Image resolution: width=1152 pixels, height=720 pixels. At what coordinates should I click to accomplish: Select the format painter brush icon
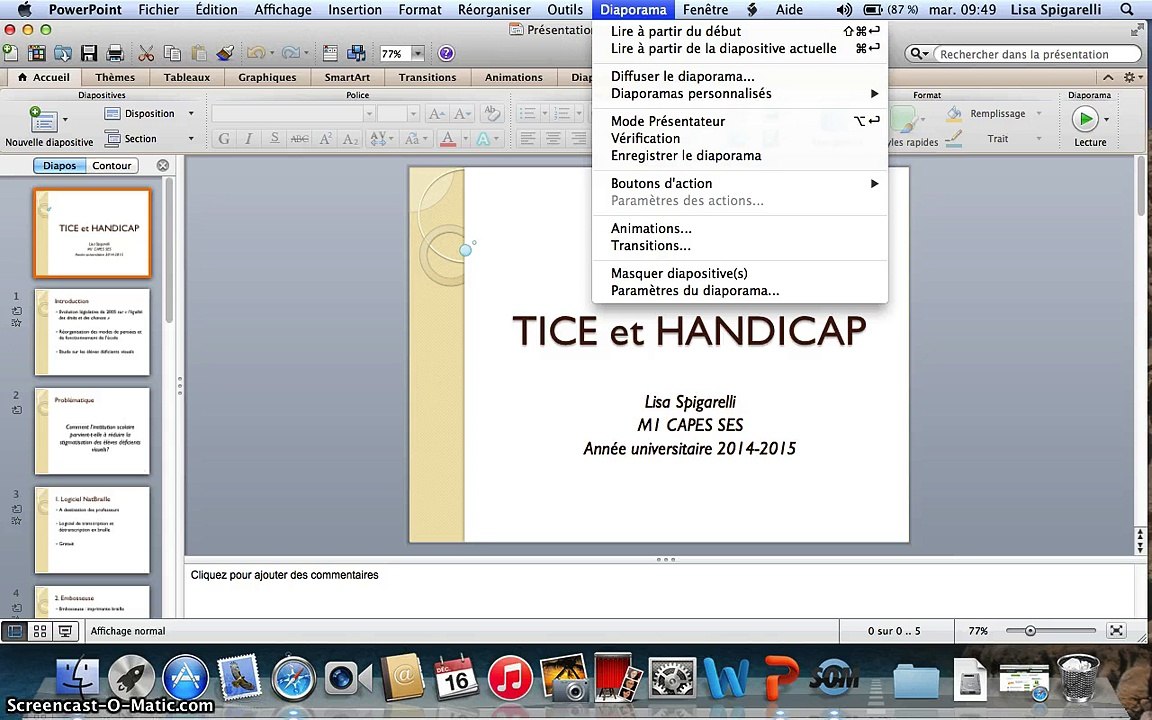coord(225,53)
